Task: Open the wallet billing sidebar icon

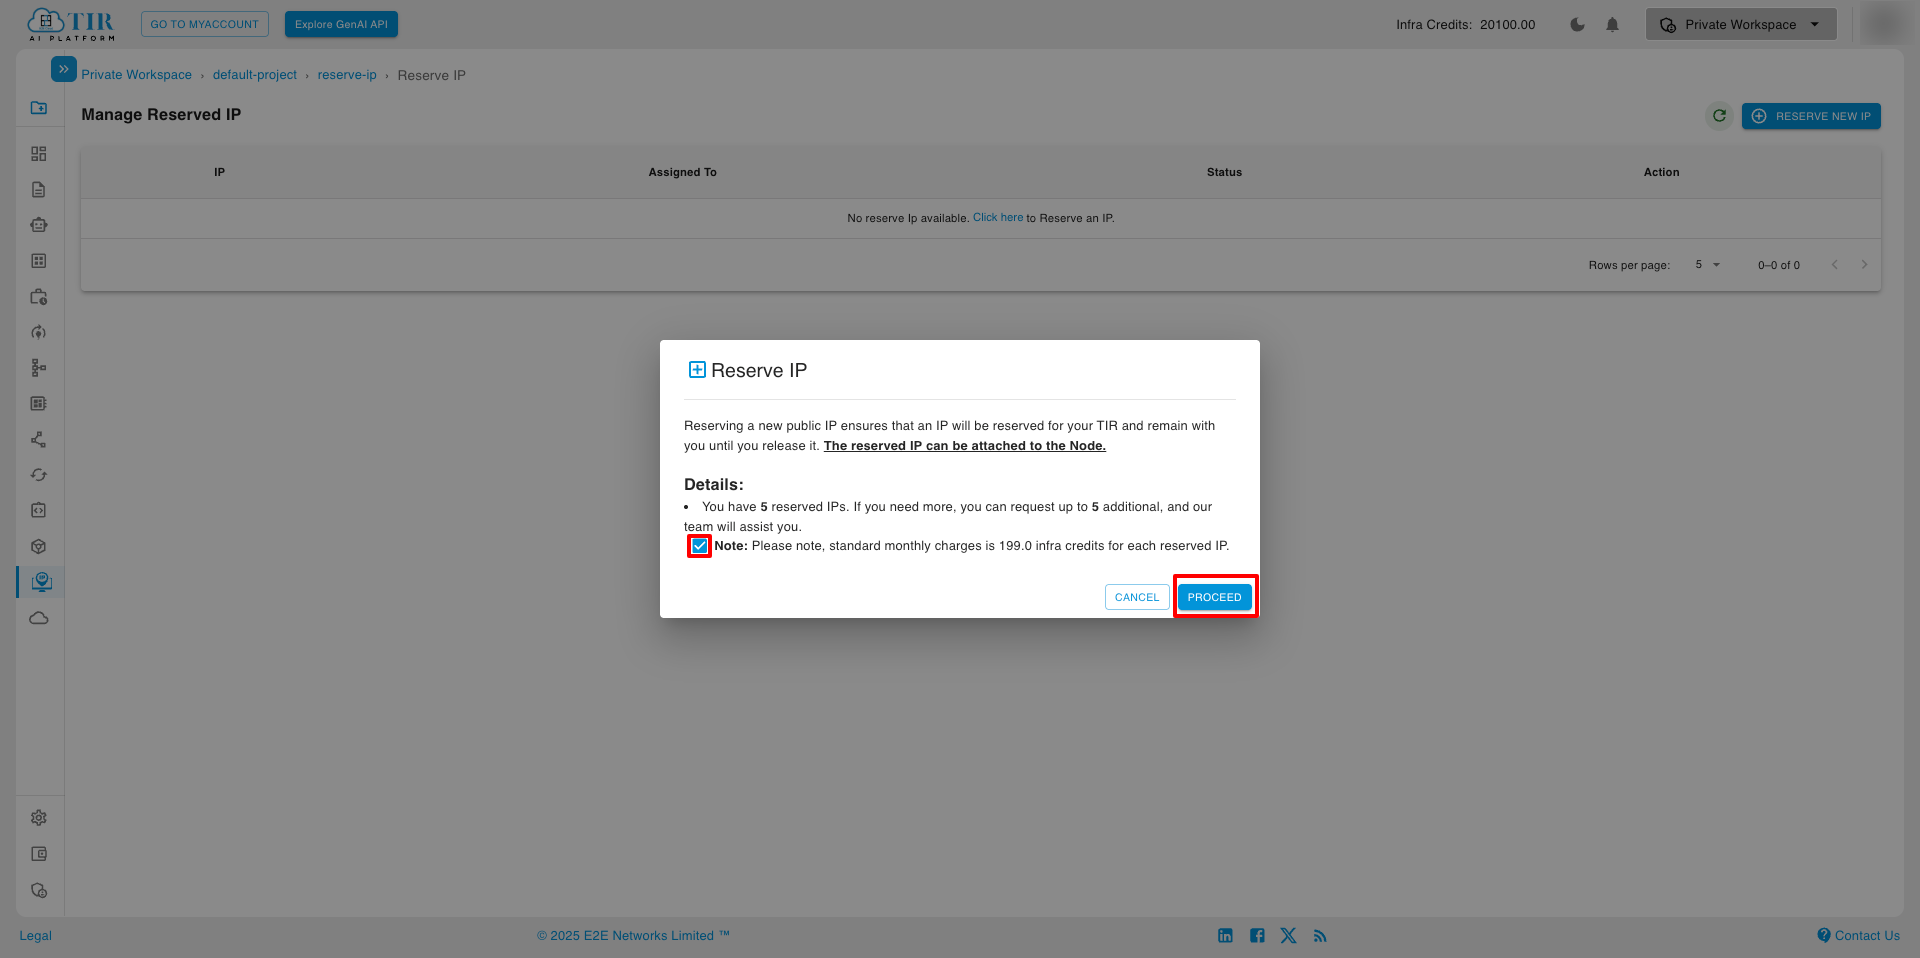Action: coord(39,854)
